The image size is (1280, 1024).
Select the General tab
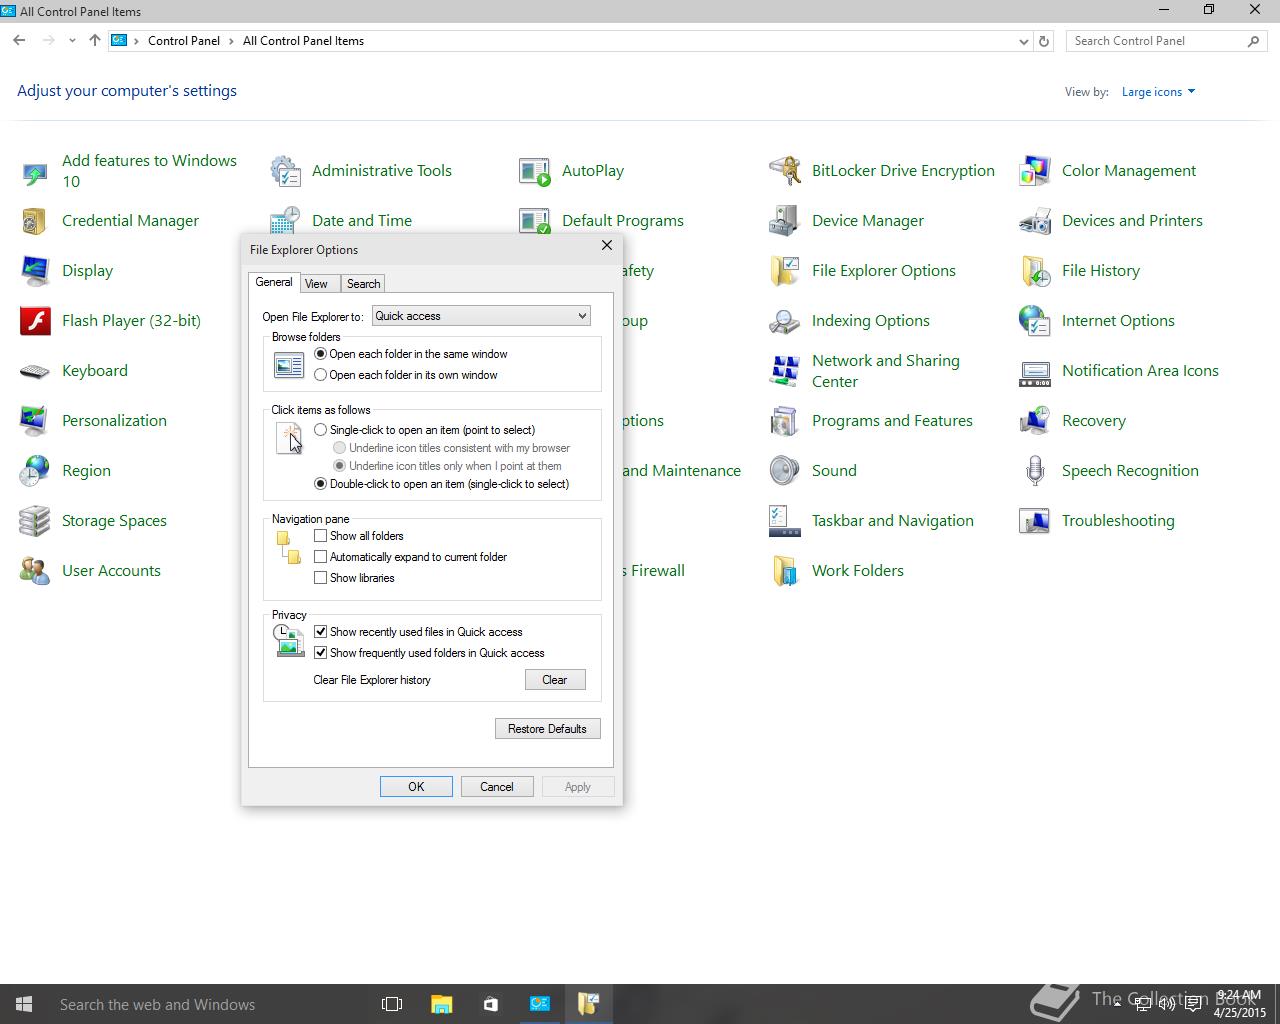coord(274,282)
